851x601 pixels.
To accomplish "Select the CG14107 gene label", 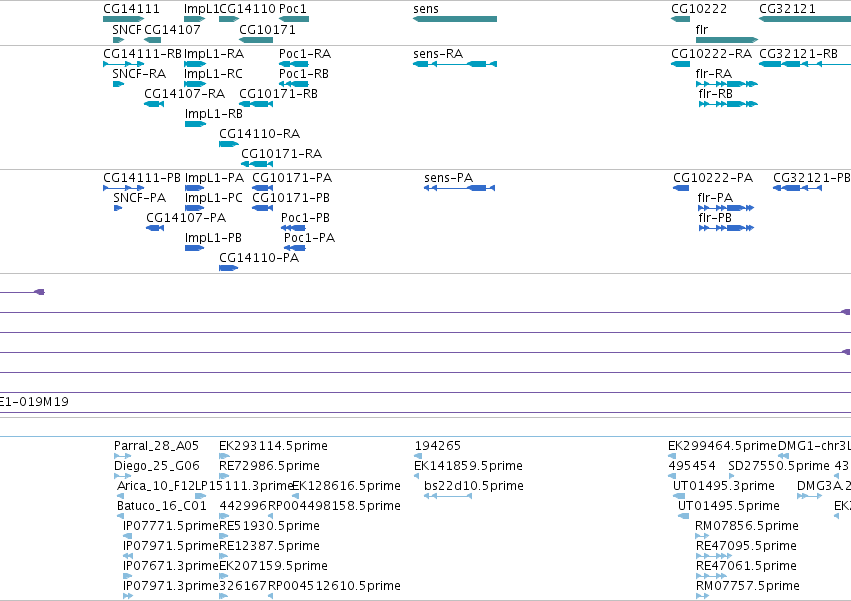I will pos(172,29).
